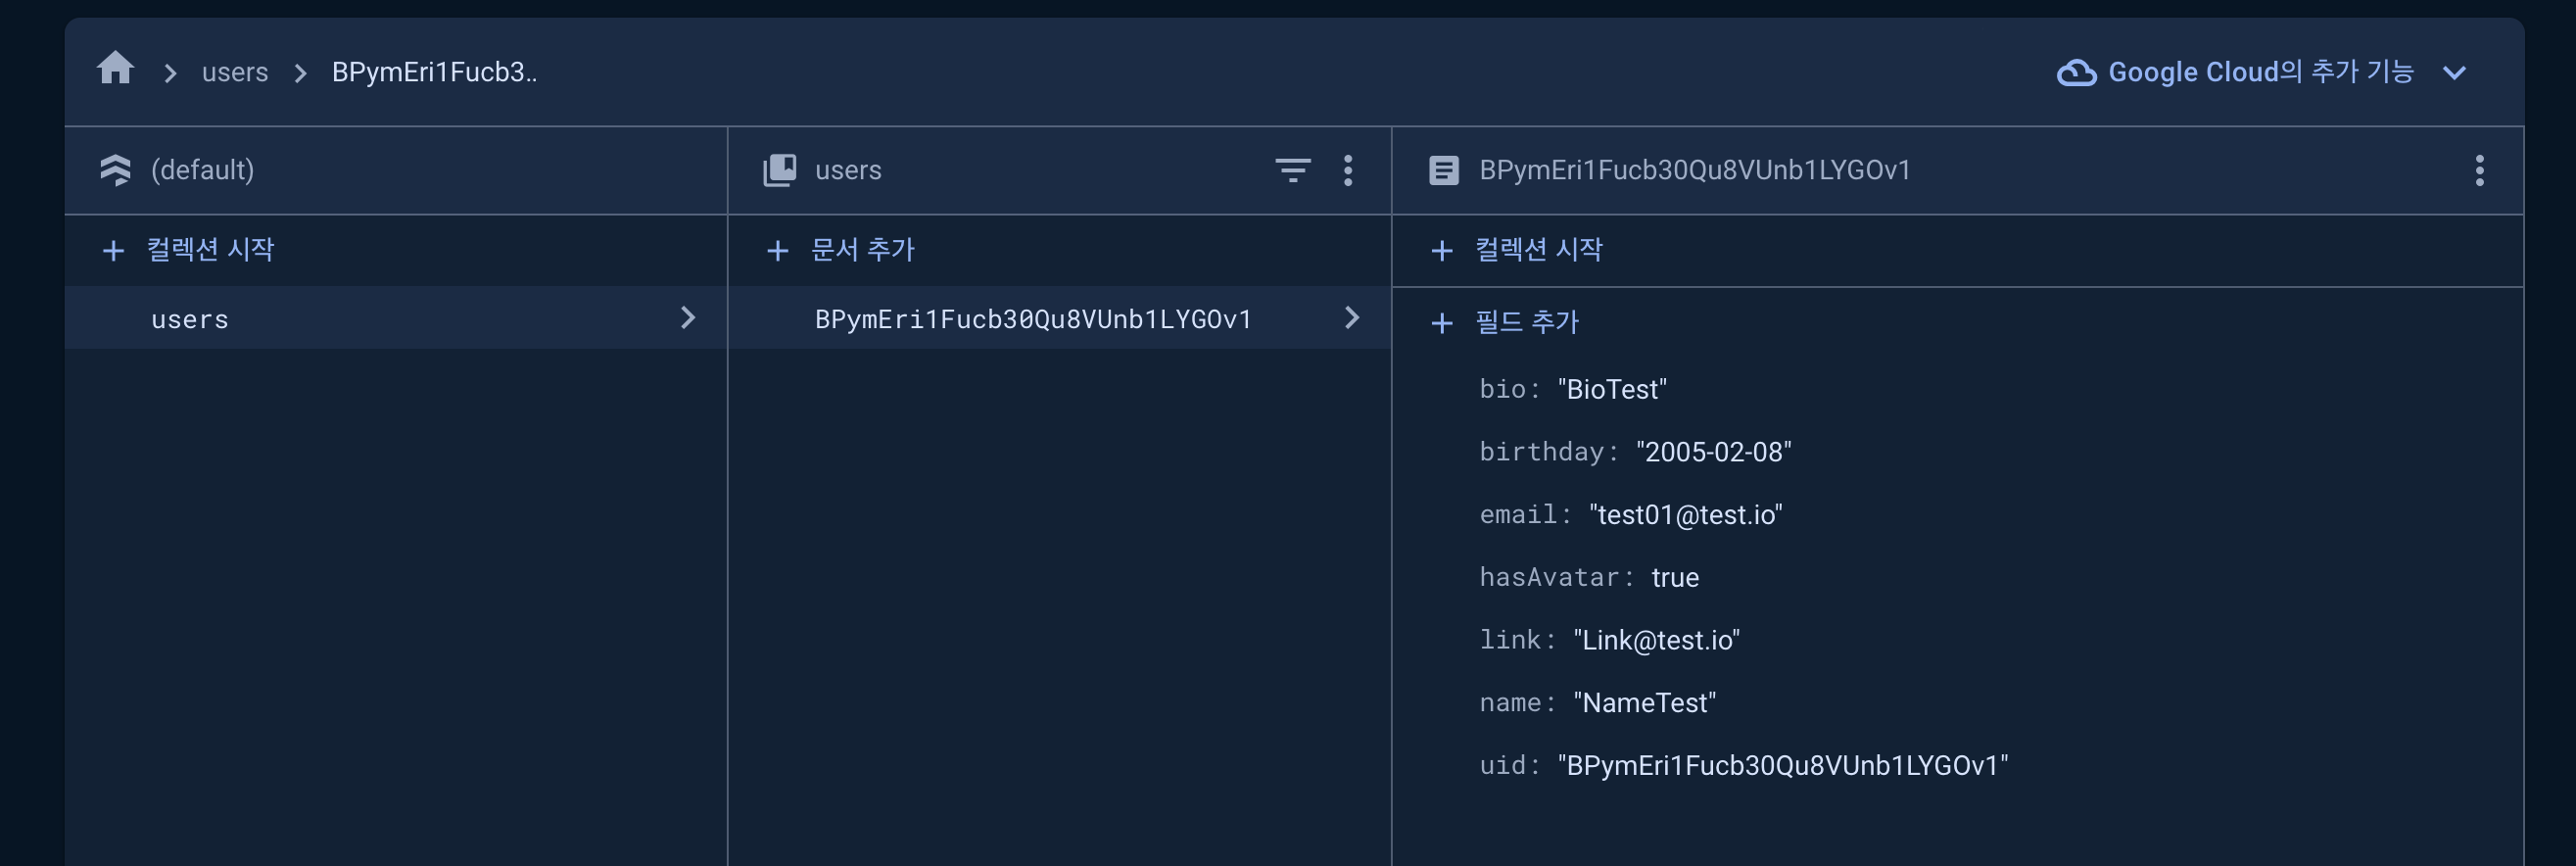Viewport: 2576px width, 866px height.
Task: Select users in the breadcrumb path
Action: pos(235,72)
